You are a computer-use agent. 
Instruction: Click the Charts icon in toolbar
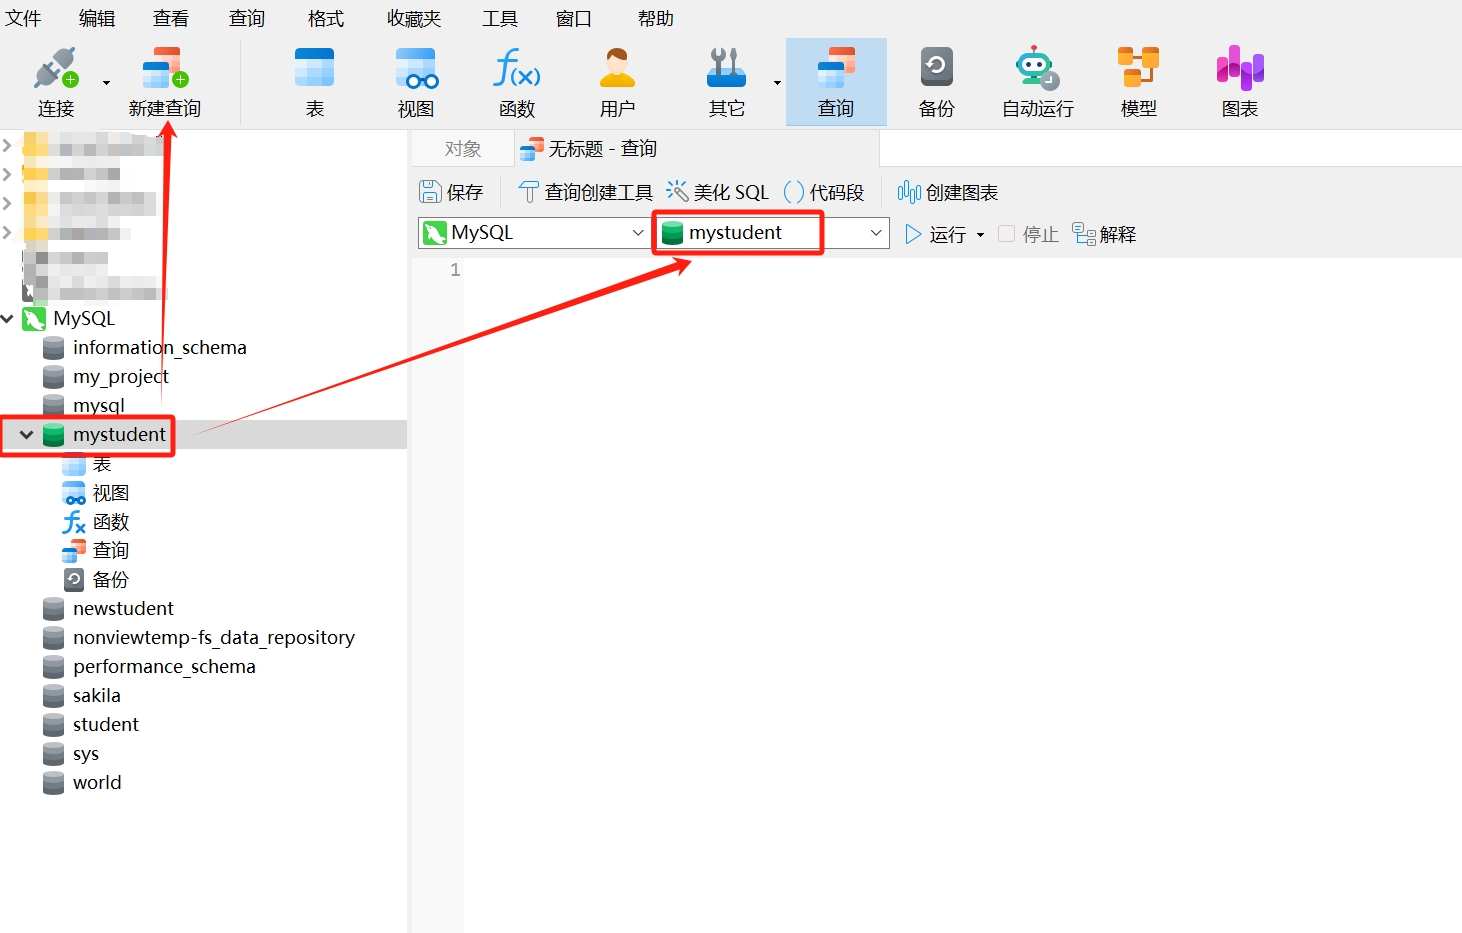tap(1239, 69)
